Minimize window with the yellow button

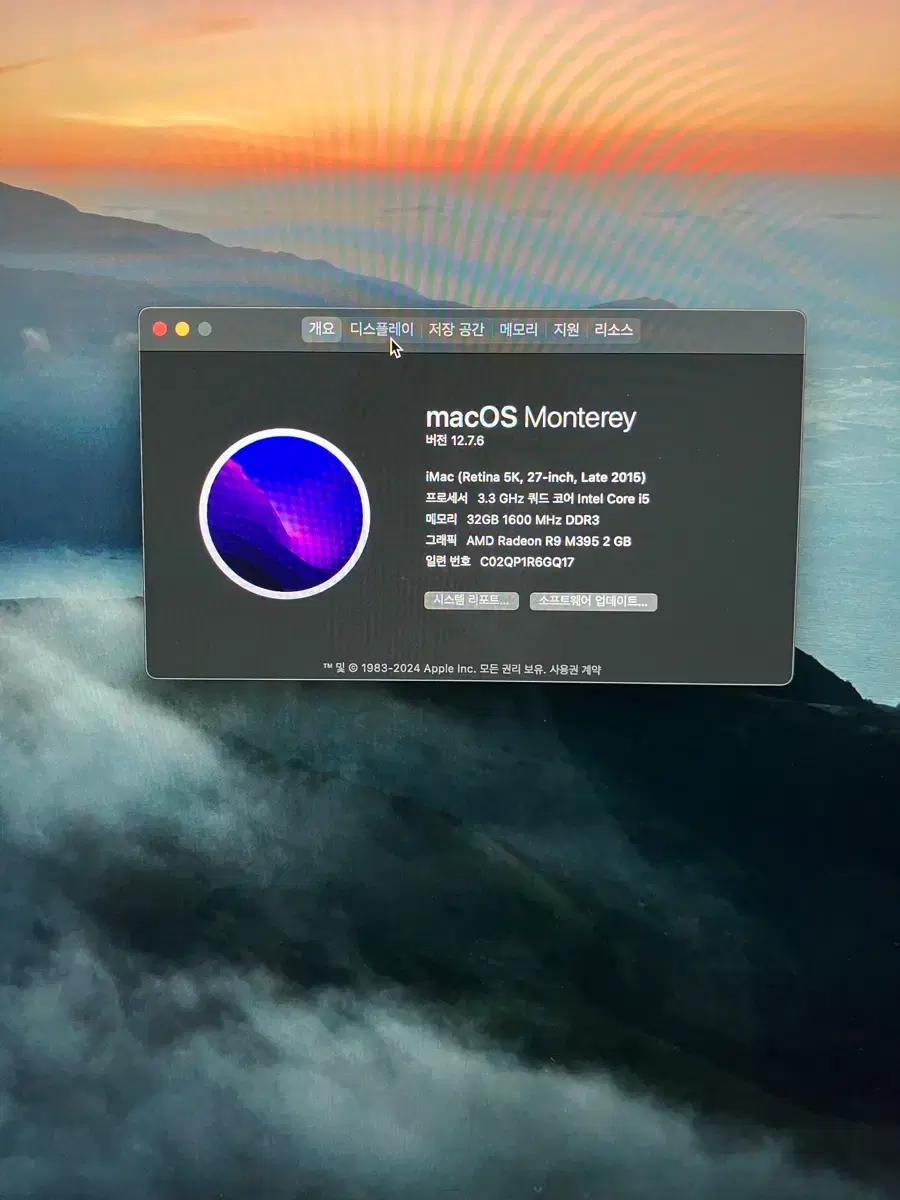[x=182, y=329]
